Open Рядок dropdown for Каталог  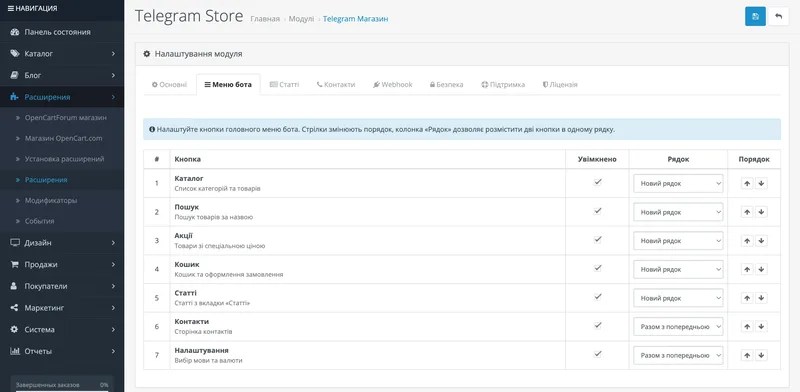pyautogui.click(x=678, y=183)
